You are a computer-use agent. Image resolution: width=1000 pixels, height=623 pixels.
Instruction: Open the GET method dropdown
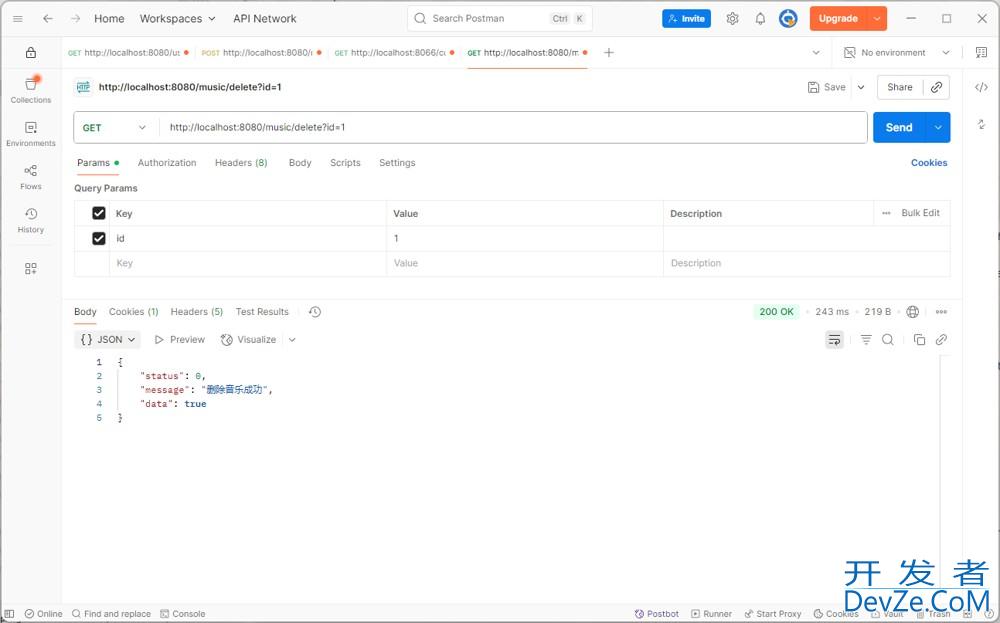pyautogui.click(x=115, y=128)
